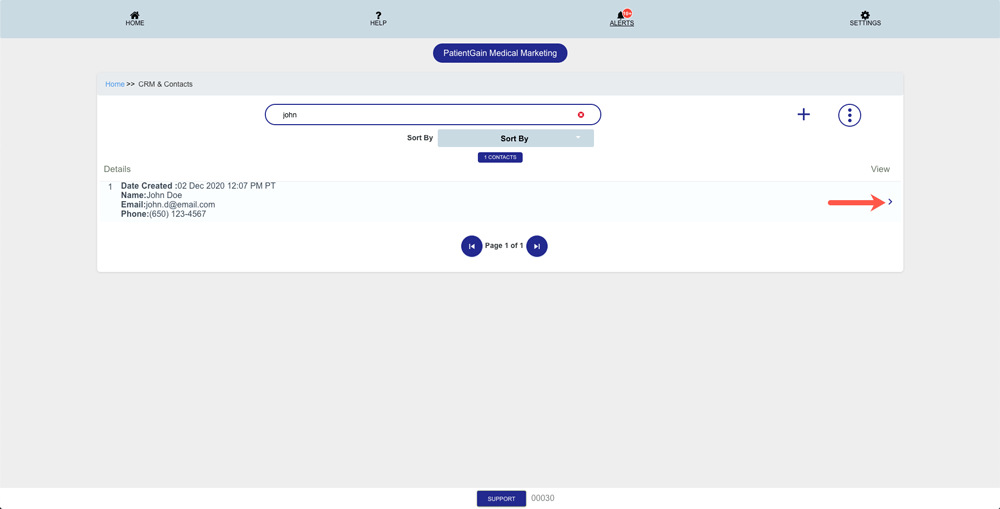This screenshot has width=1000, height=509.
Task: Jump to first page of contacts
Action: (x=472, y=246)
